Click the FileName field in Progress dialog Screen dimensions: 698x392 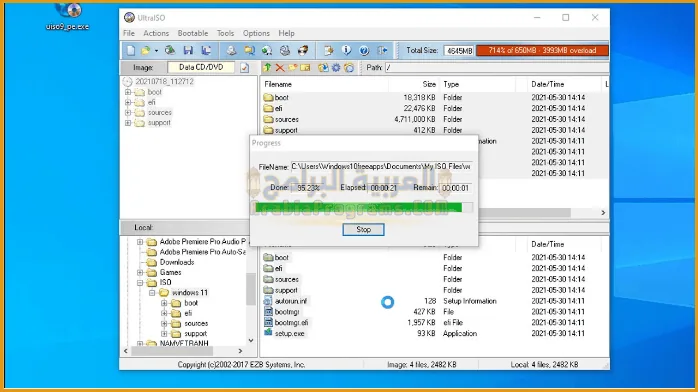381,166
